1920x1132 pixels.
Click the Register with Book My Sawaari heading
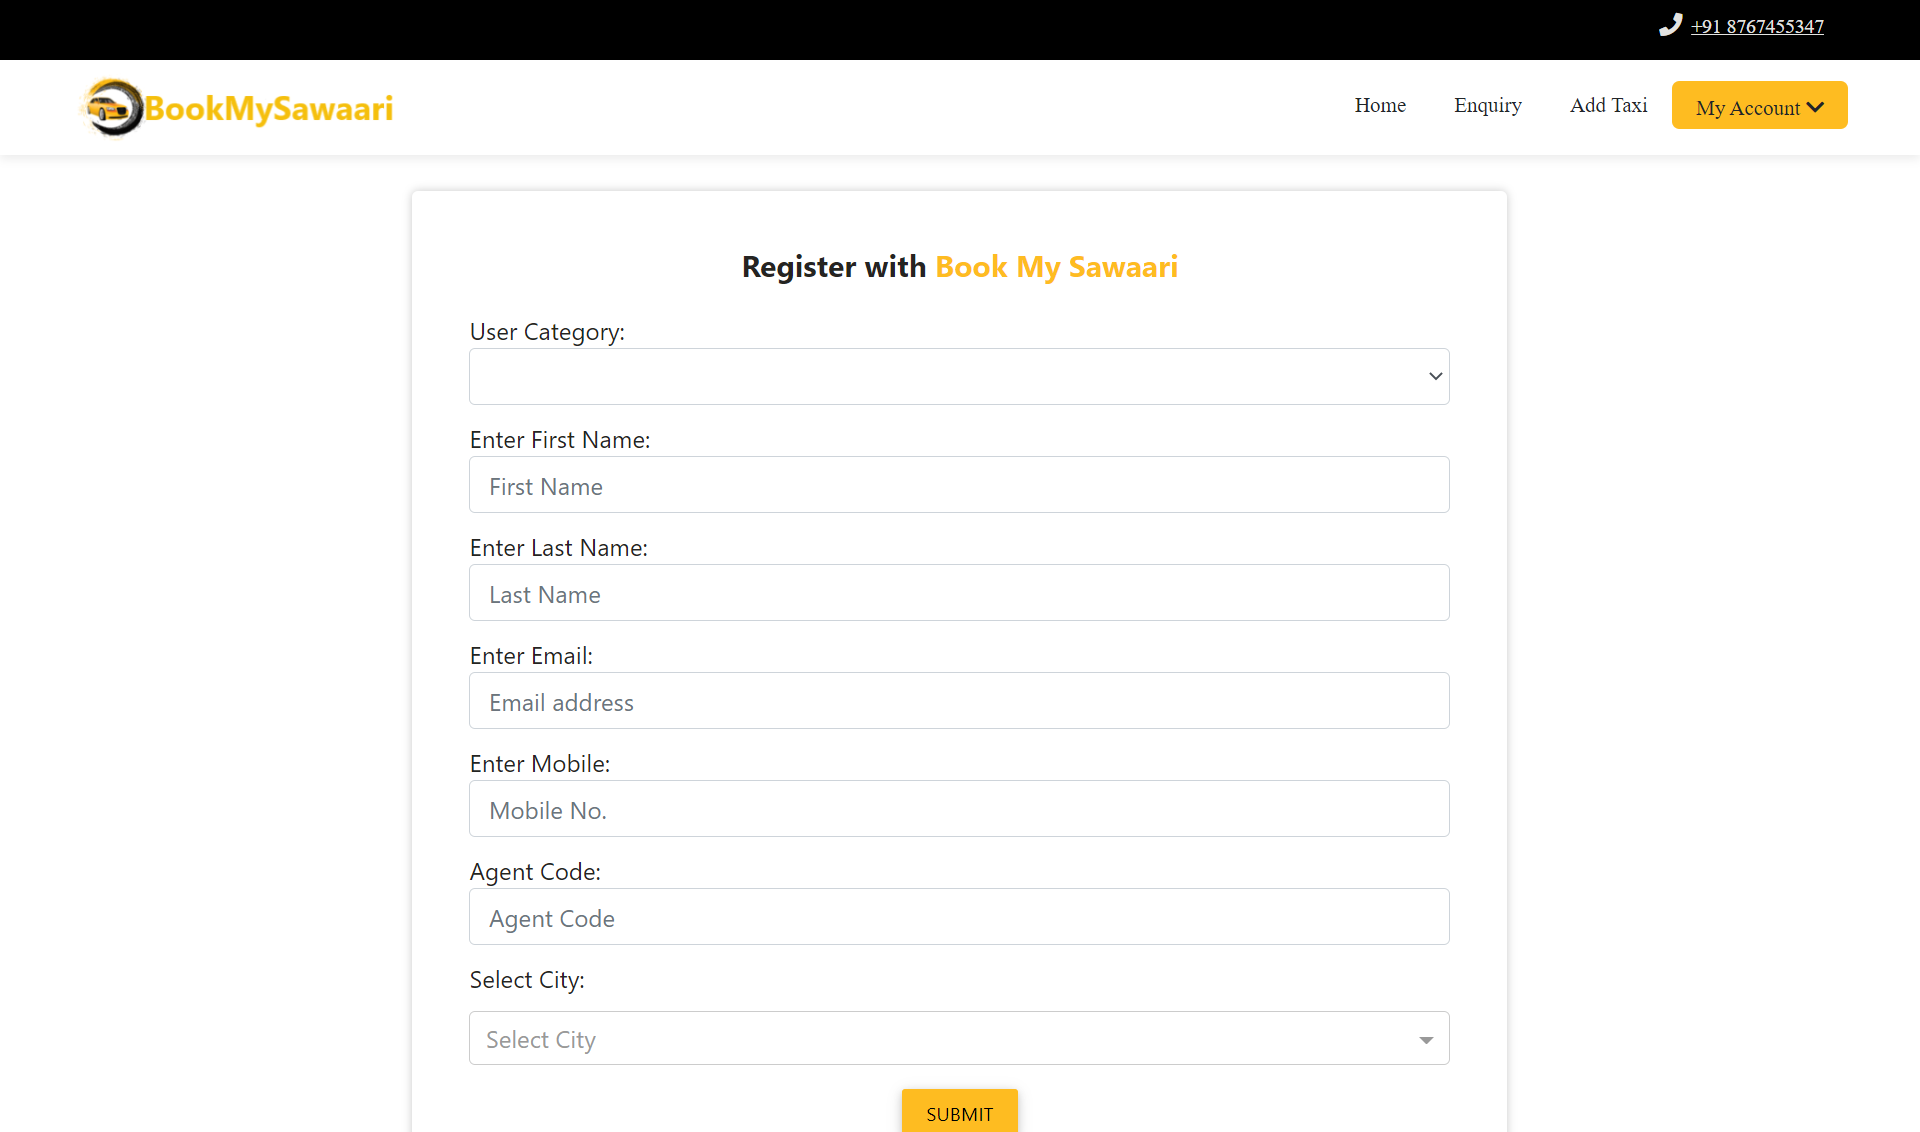click(x=959, y=267)
